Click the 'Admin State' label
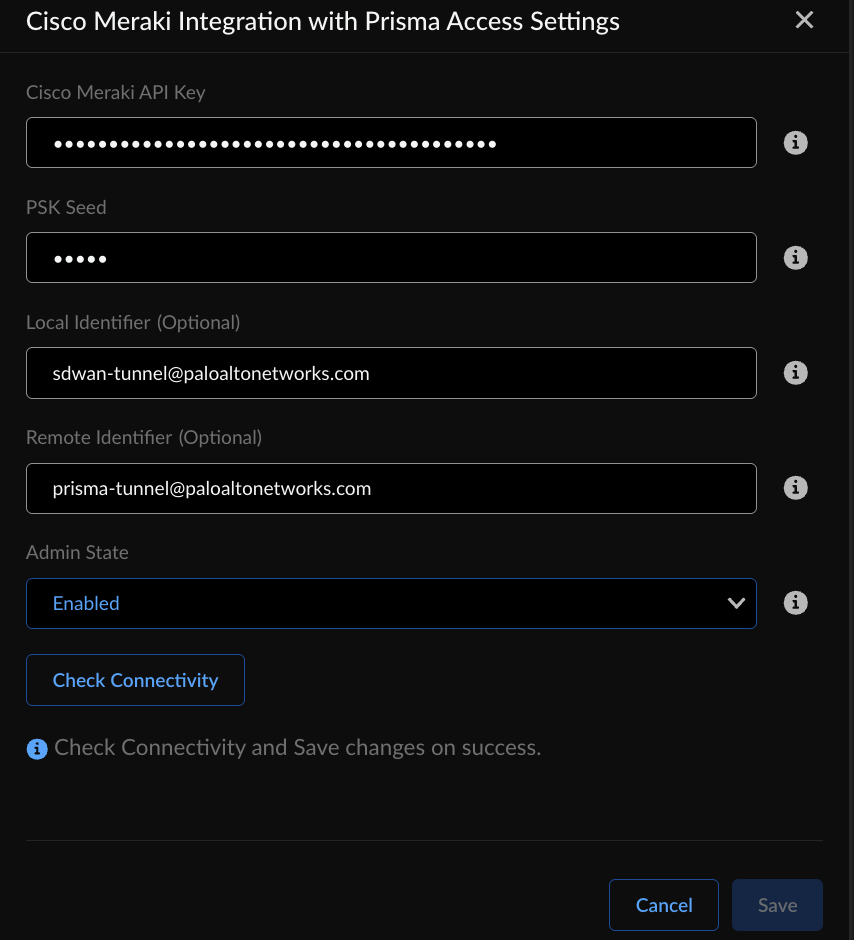 77,552
